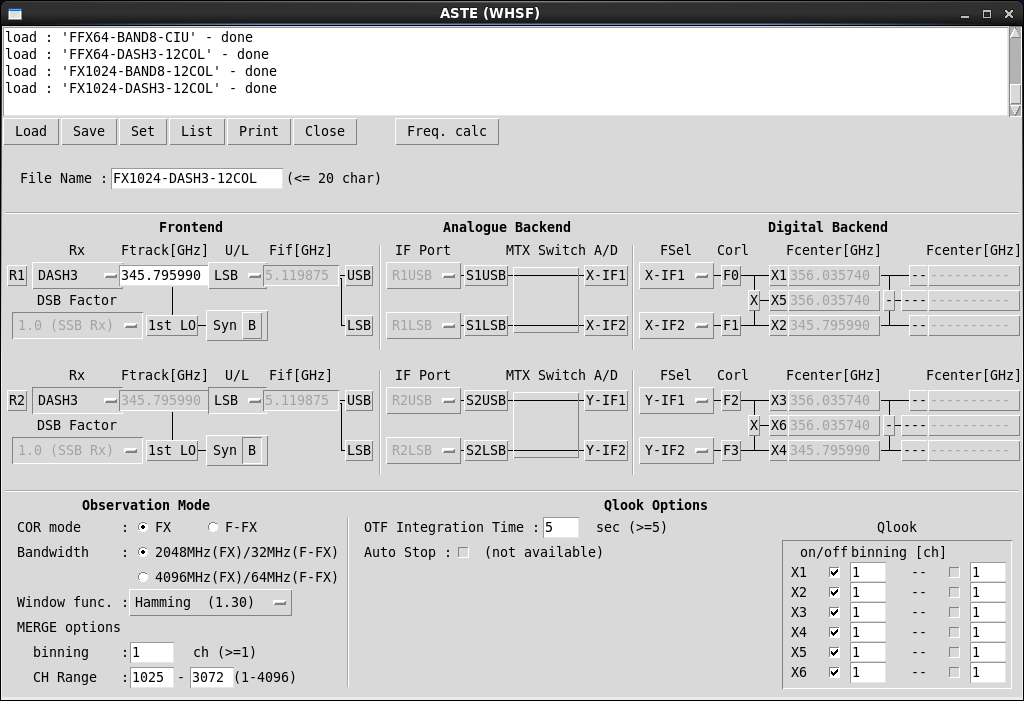Select 4096MHz(FX)/64MHz(F-FX) bandwidth
This screenshot has height=701, width=1024.
tap(143, 578)
